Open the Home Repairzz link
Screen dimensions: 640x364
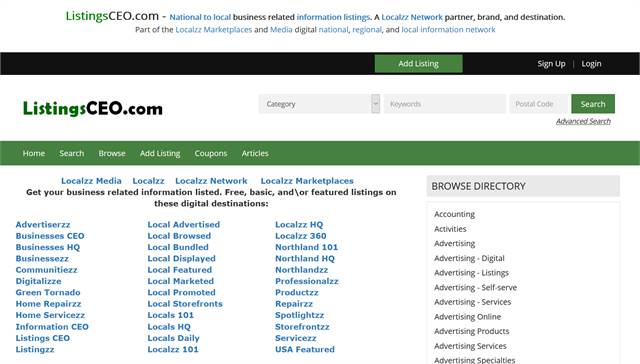[x=48, y=304]
